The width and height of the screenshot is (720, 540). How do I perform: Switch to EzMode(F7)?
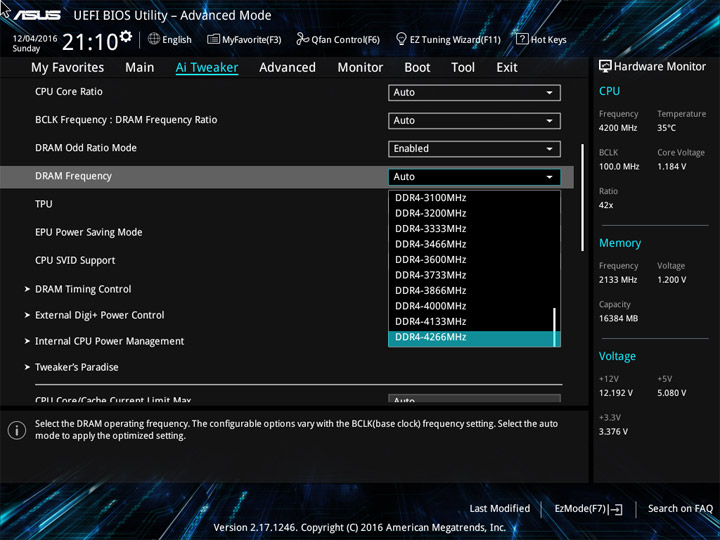coord(588,509)
